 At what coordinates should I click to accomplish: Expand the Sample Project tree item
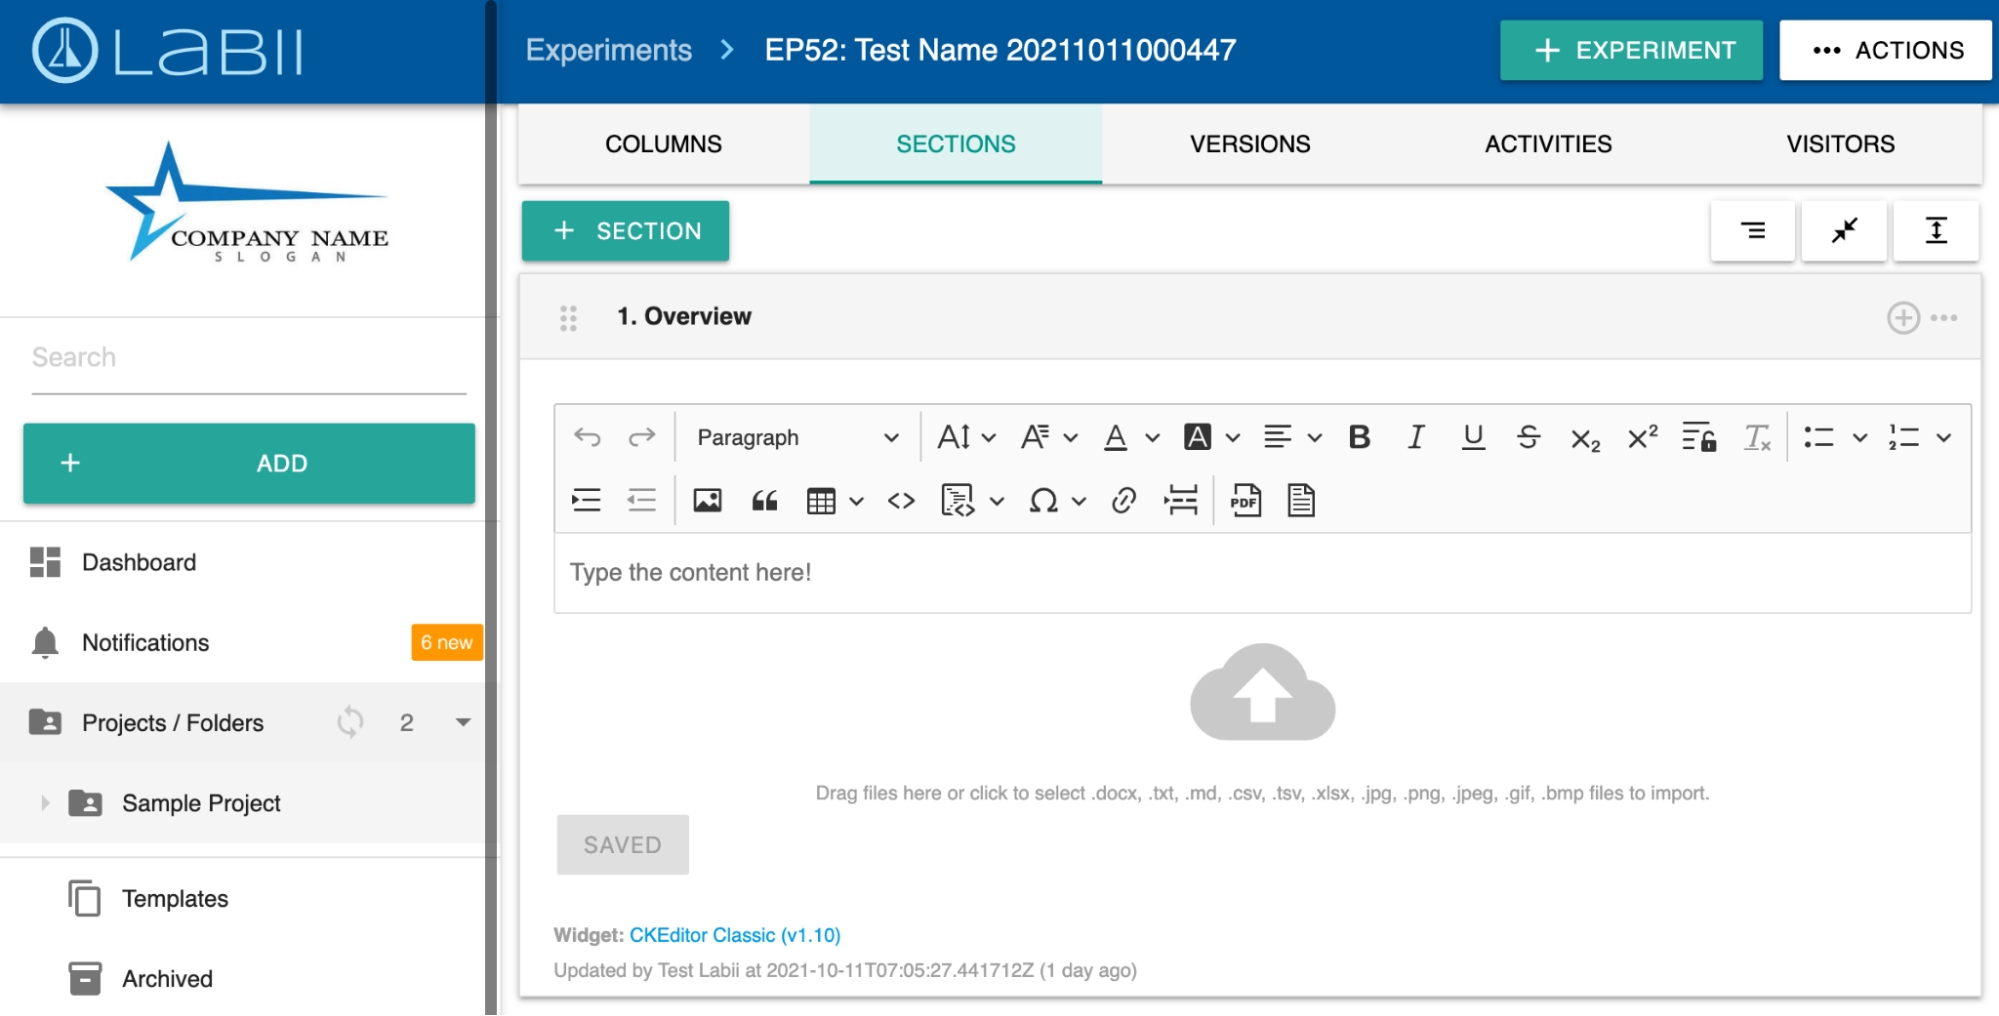tap(45, 803)
